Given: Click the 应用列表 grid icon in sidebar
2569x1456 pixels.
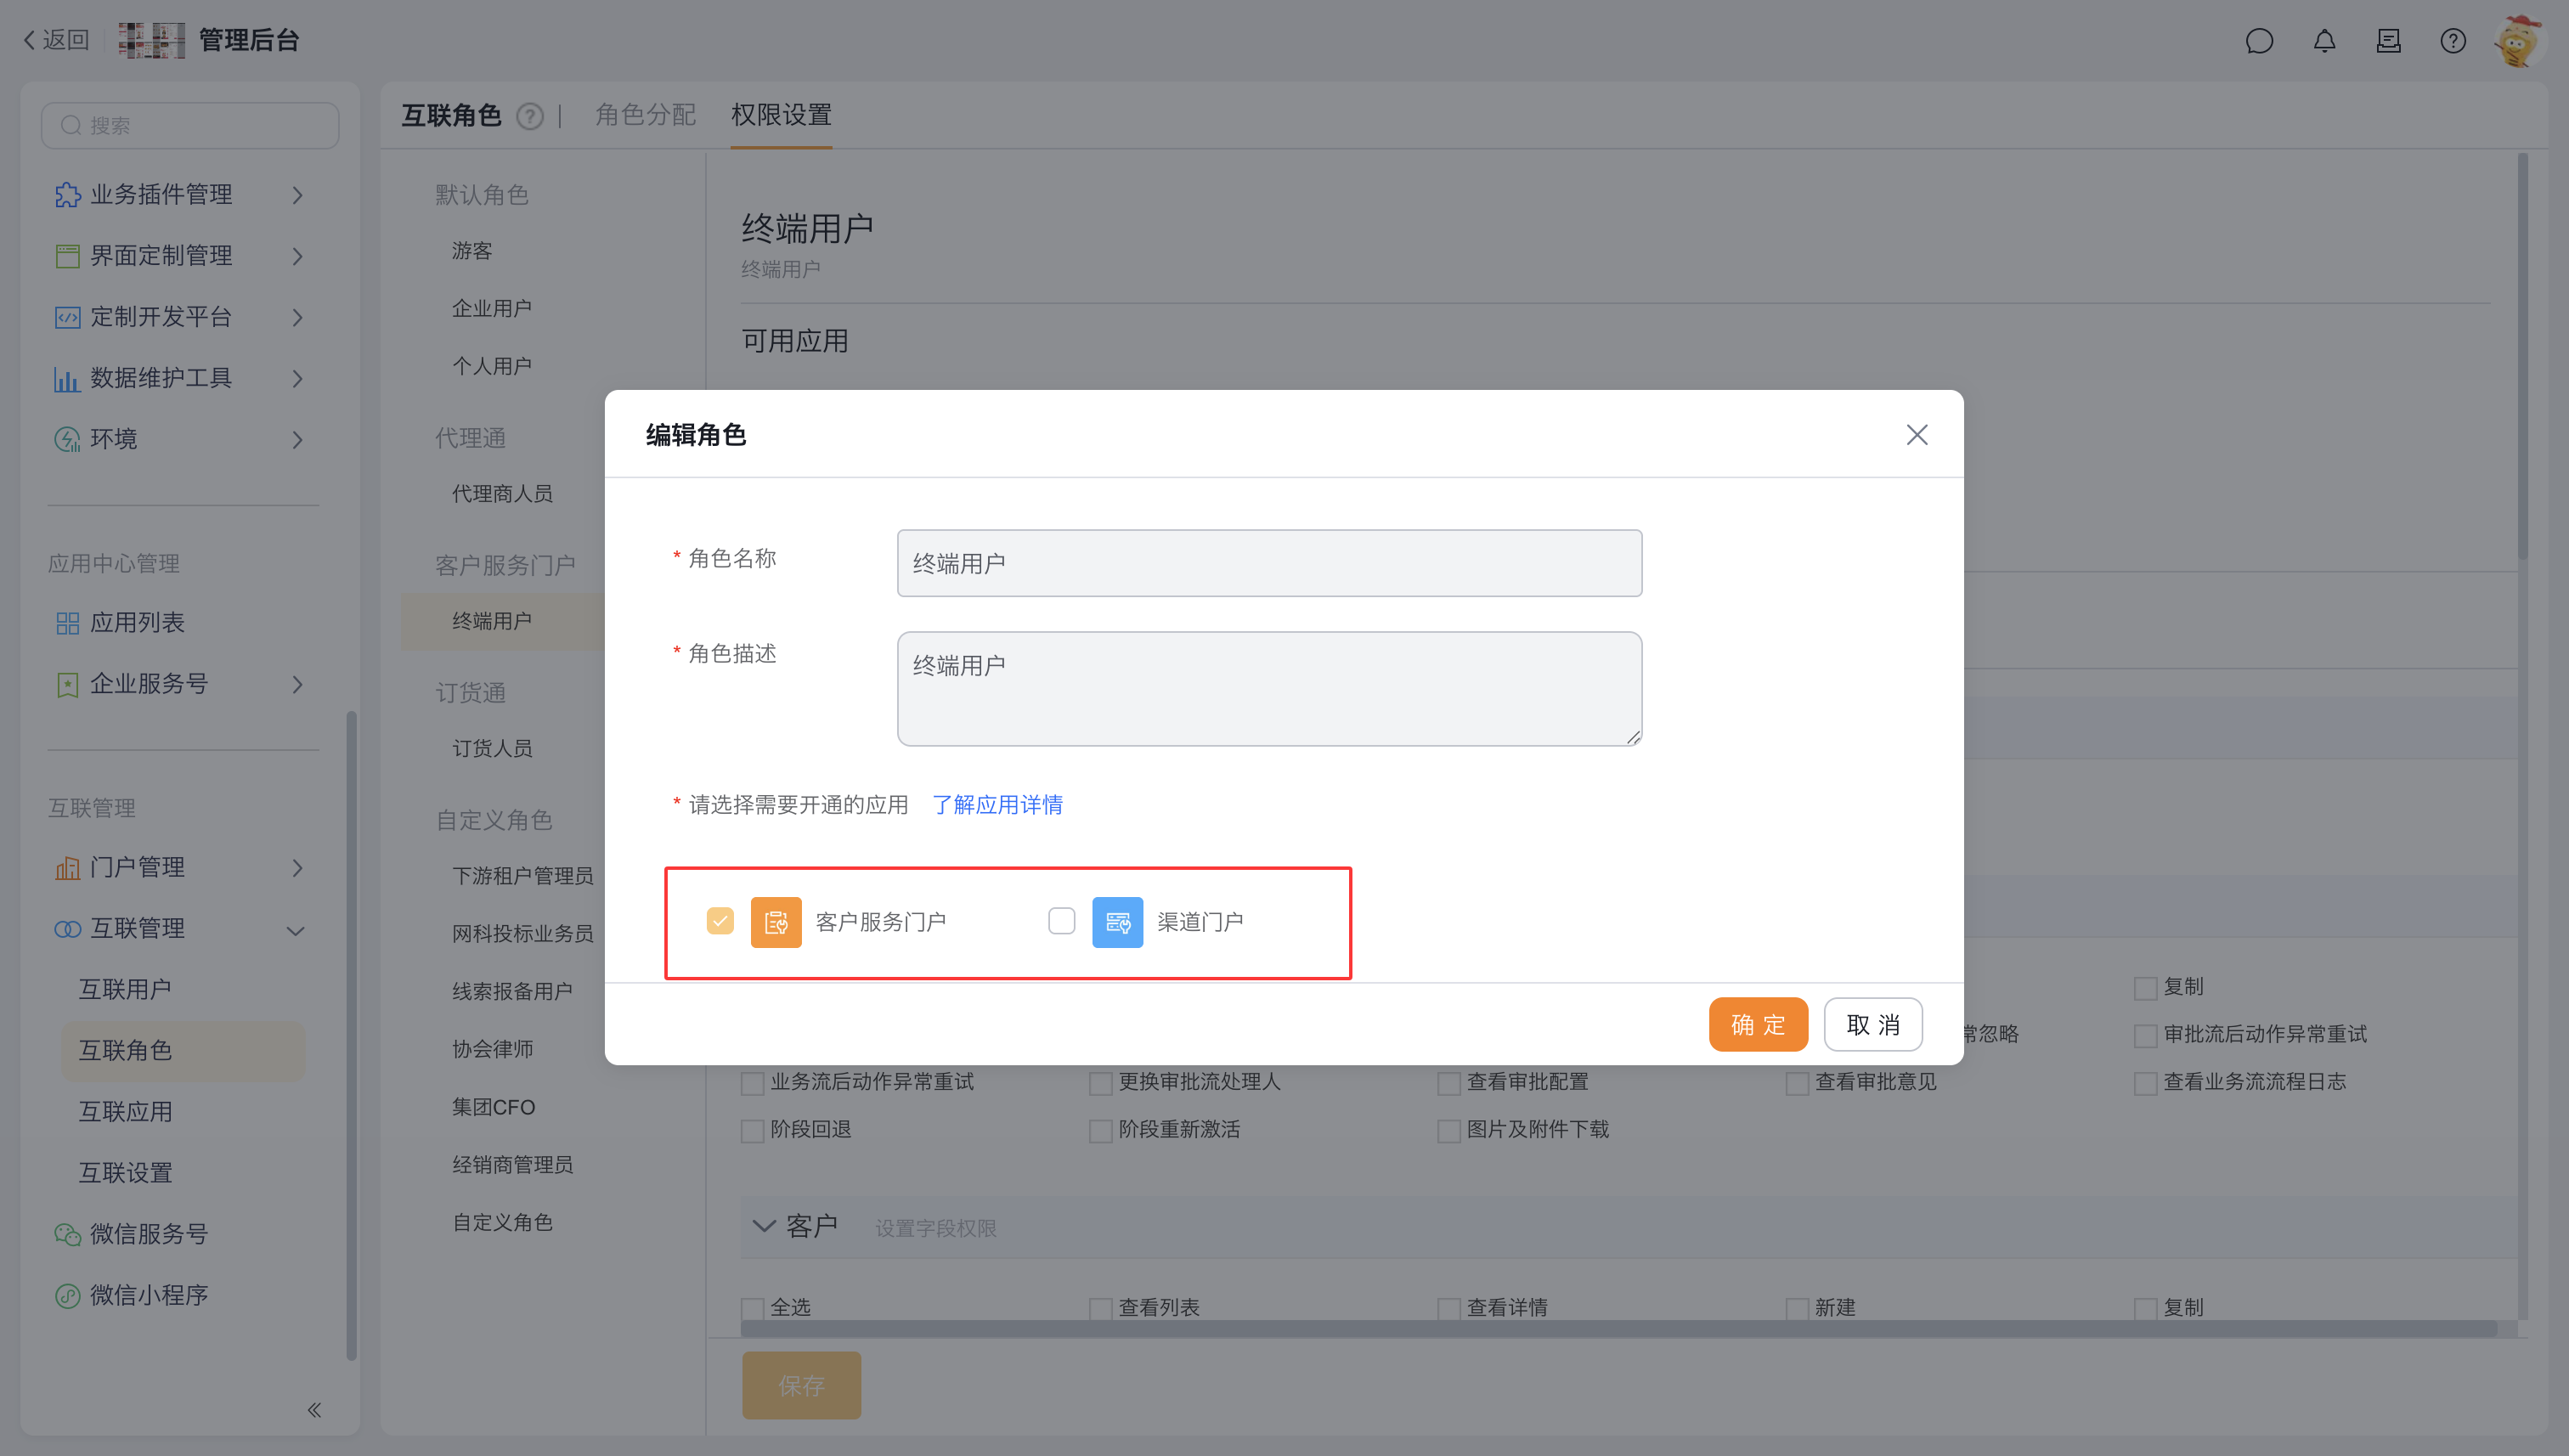Looking at the screenshot, I should pos(67,623).
